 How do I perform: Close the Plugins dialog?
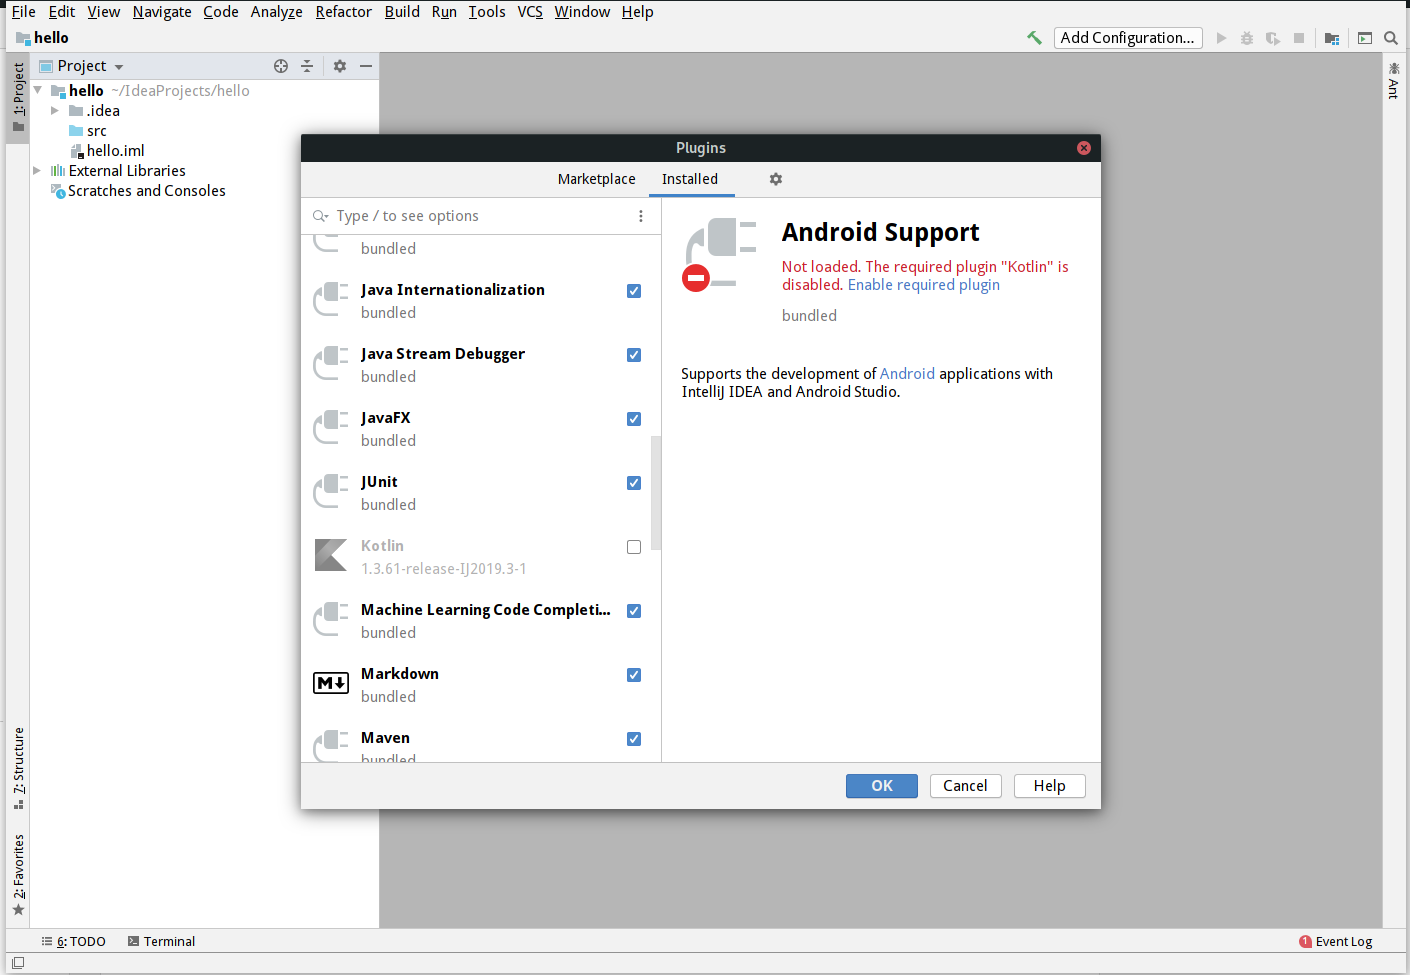(x=1084, y=148)
